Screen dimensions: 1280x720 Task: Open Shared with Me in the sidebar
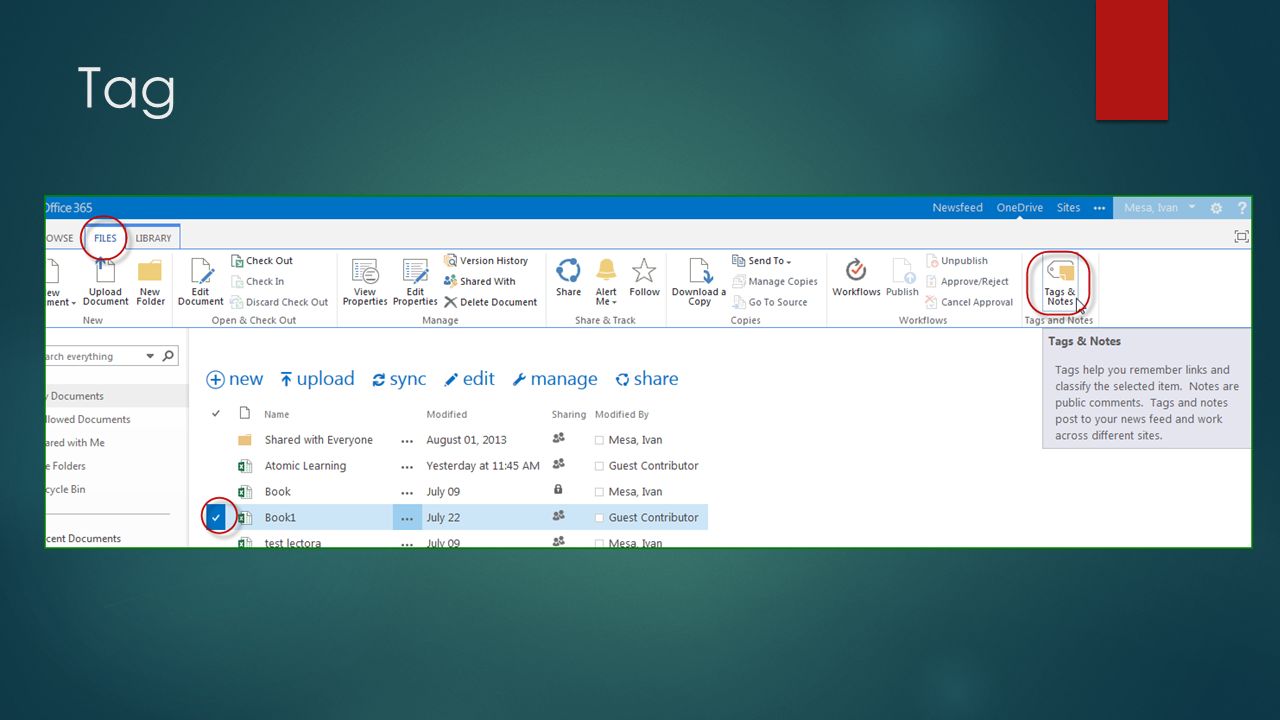click(x=76, y=442)
